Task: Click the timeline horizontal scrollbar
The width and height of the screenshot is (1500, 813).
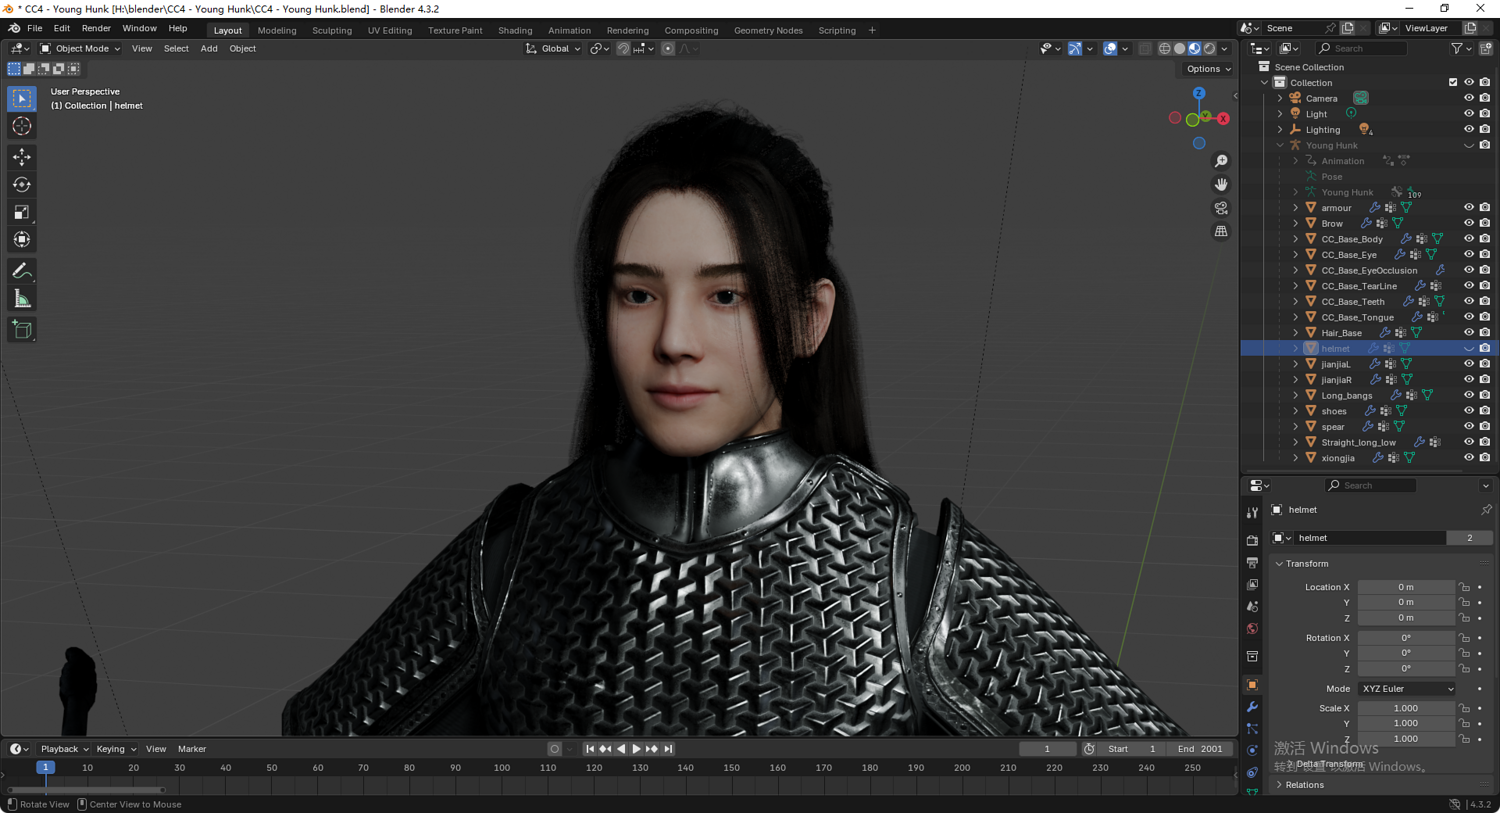Action: pyautogui.click(x=86, y=790)
